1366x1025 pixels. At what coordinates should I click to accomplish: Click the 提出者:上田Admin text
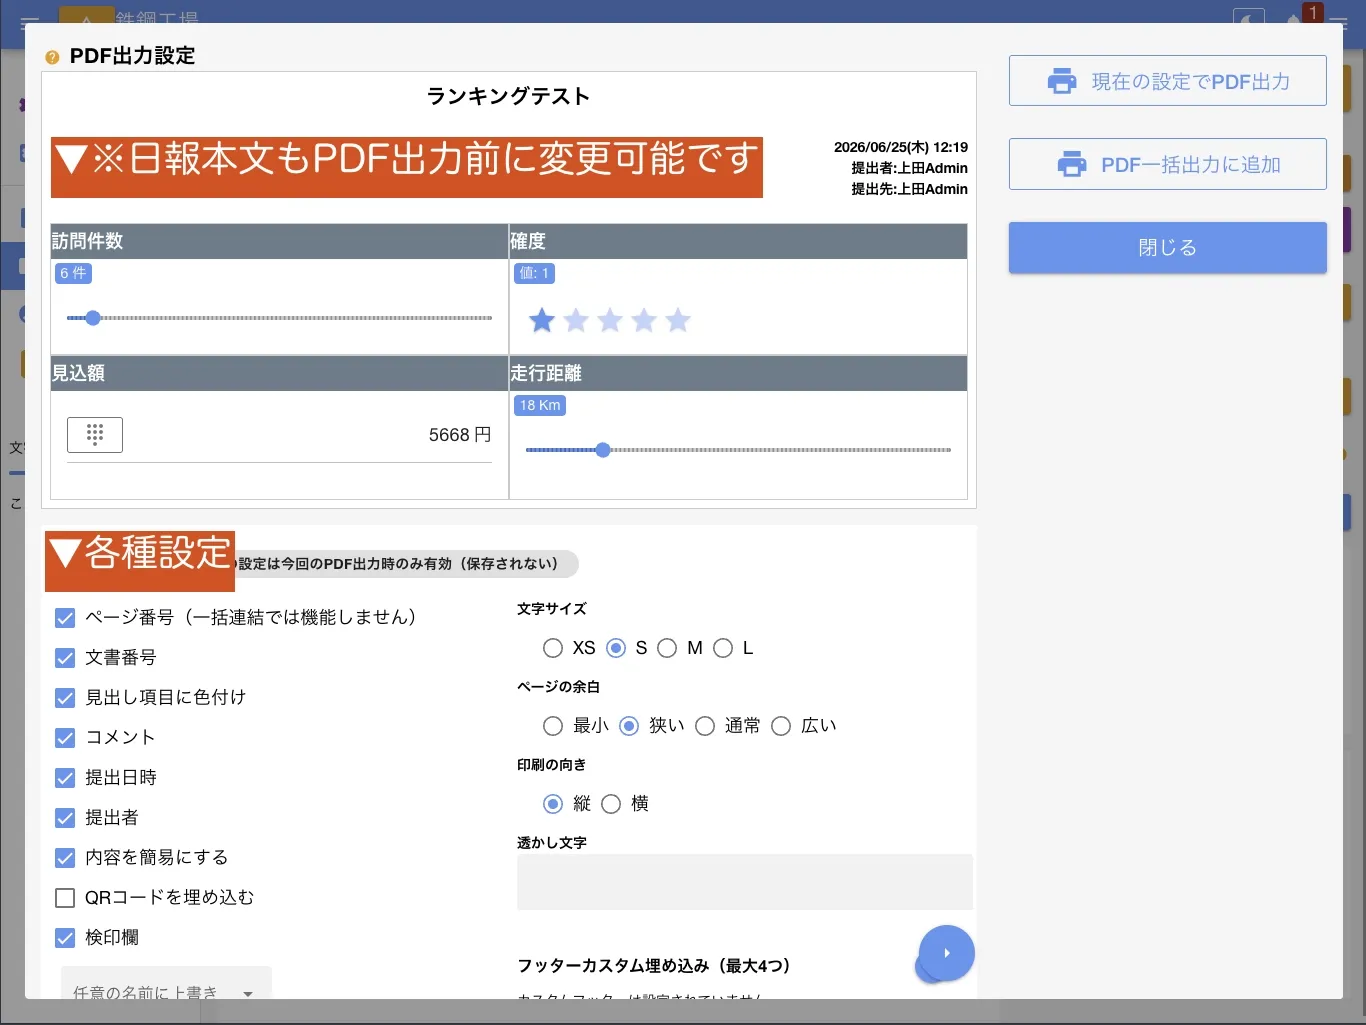pyautogui.click(x=909, y=168)
